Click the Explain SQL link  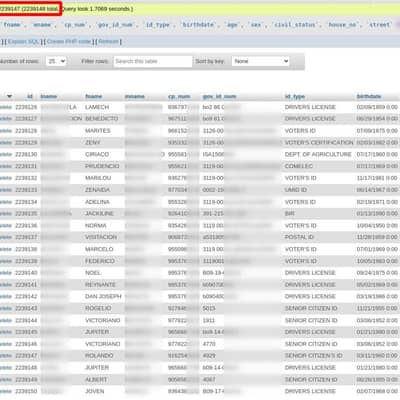24,42
